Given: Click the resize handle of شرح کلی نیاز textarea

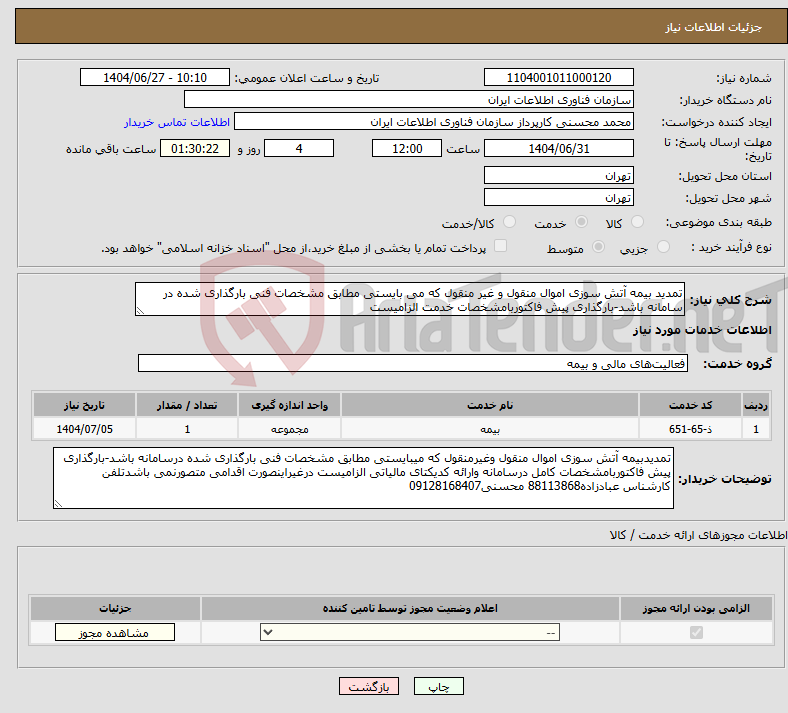Looking at the screenshot, I should (140, 311).
